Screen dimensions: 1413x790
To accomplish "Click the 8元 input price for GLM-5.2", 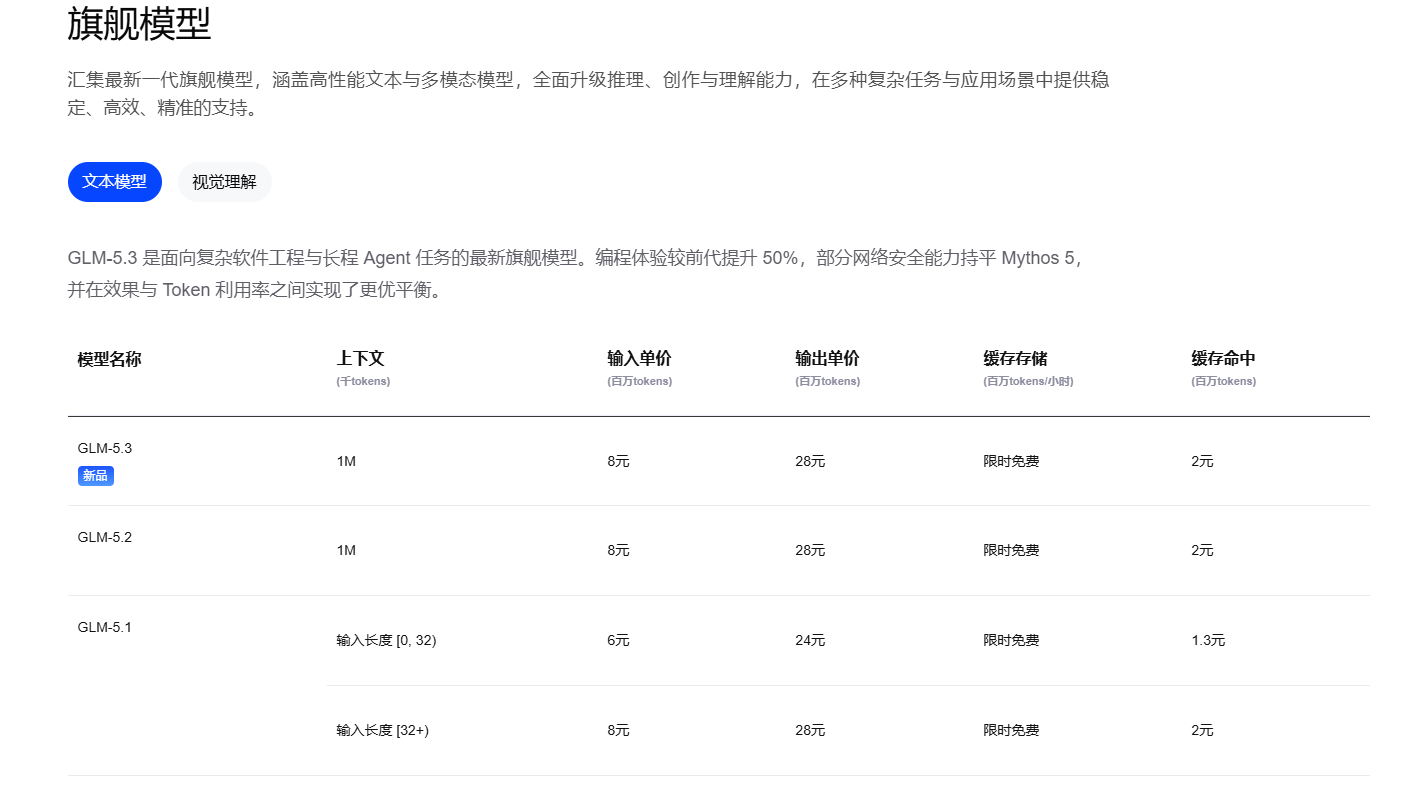I will click(618, 550).
